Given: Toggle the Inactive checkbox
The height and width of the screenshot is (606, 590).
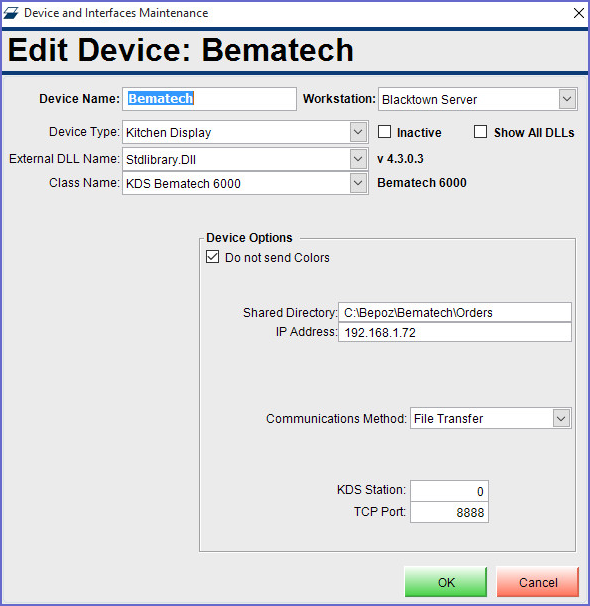Looking at the screenshot, I should click(384, 132).
